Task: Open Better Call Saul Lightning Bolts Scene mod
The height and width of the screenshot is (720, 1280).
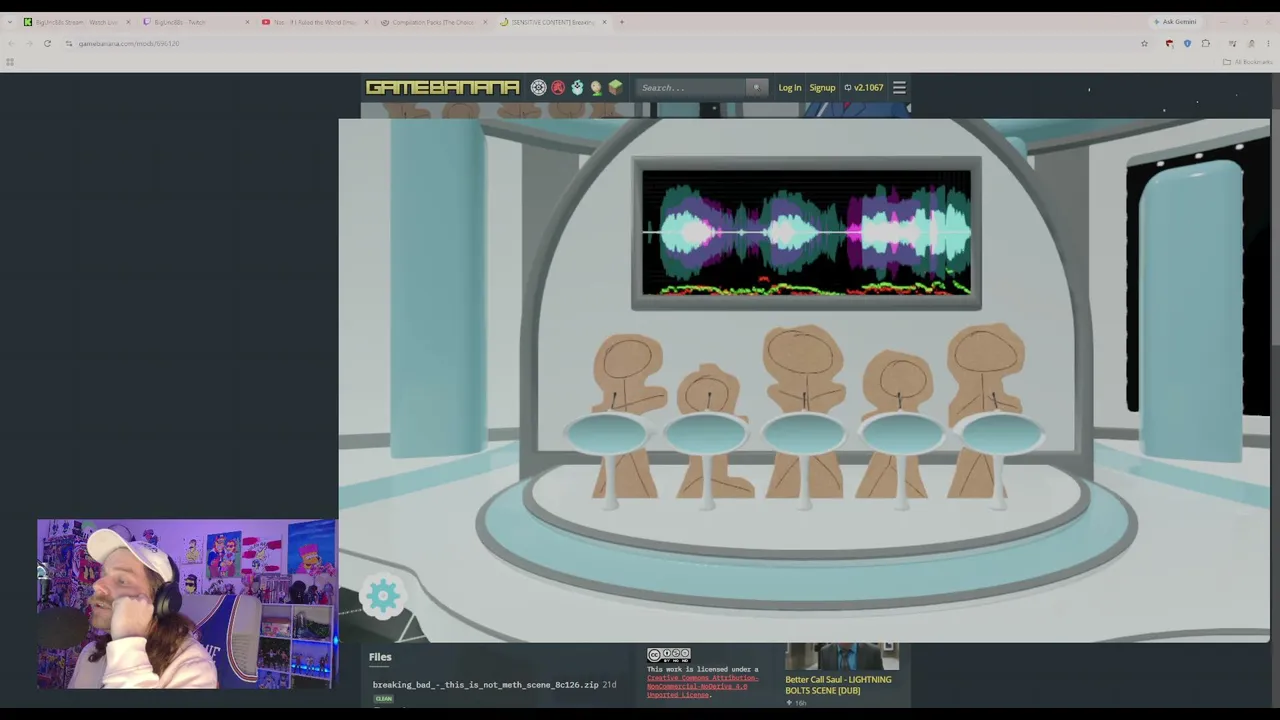Action: (x=838, y=685)
